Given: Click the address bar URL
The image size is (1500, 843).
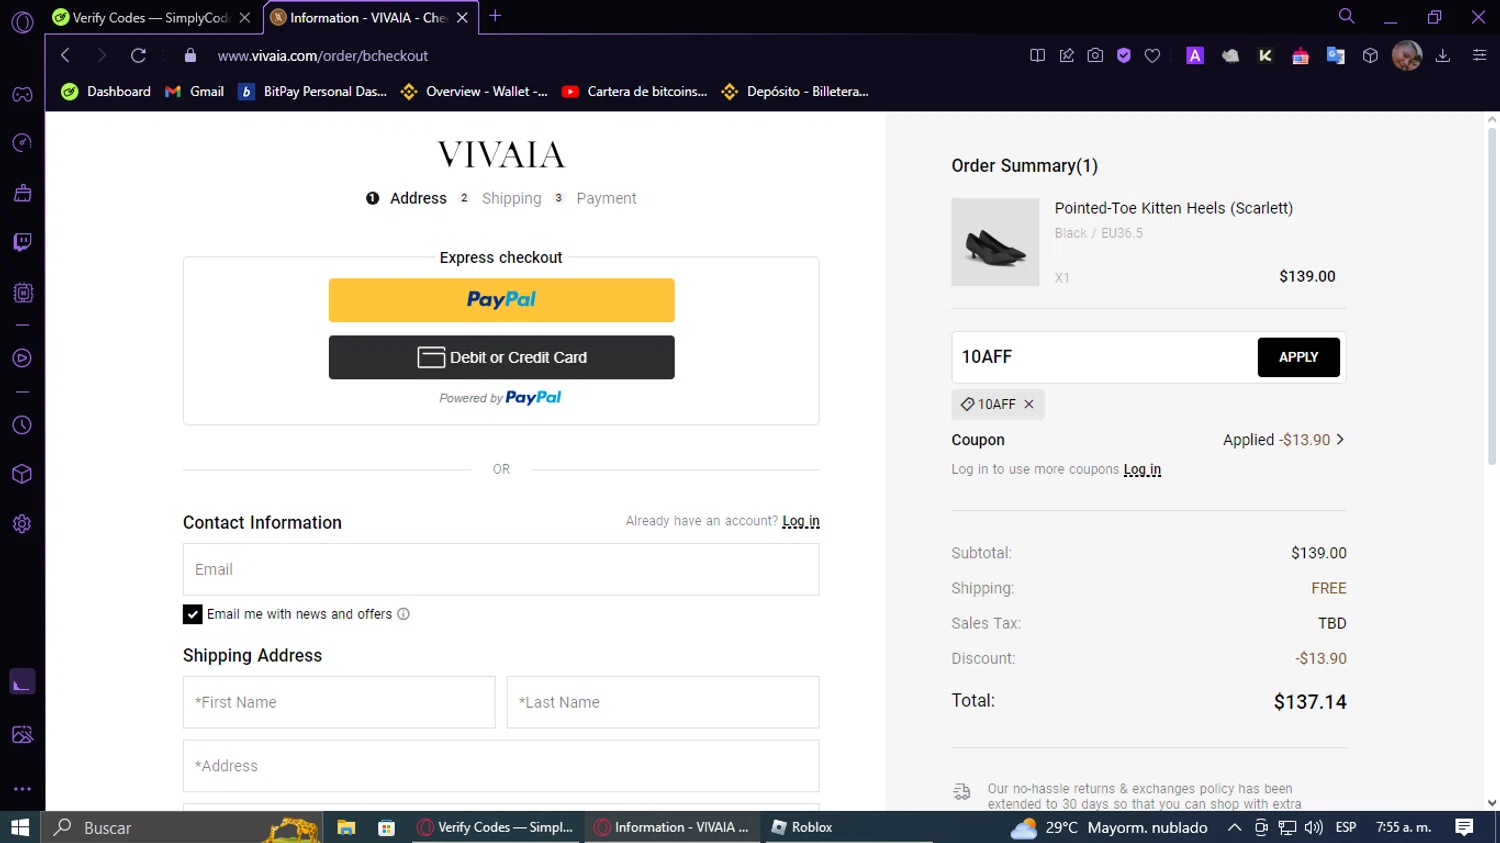Looking at the screenshot, I should point(322,56).
